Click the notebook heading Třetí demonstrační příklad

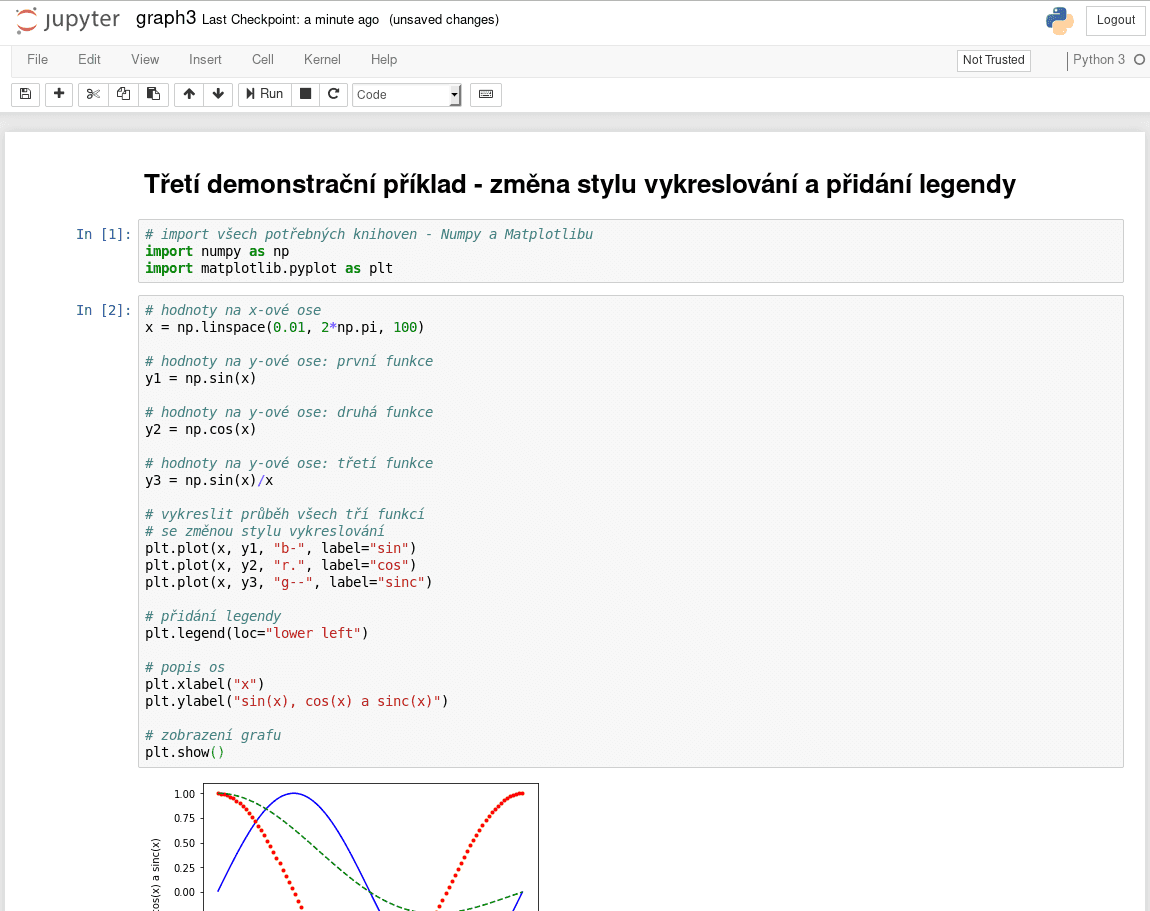(579, 184)
